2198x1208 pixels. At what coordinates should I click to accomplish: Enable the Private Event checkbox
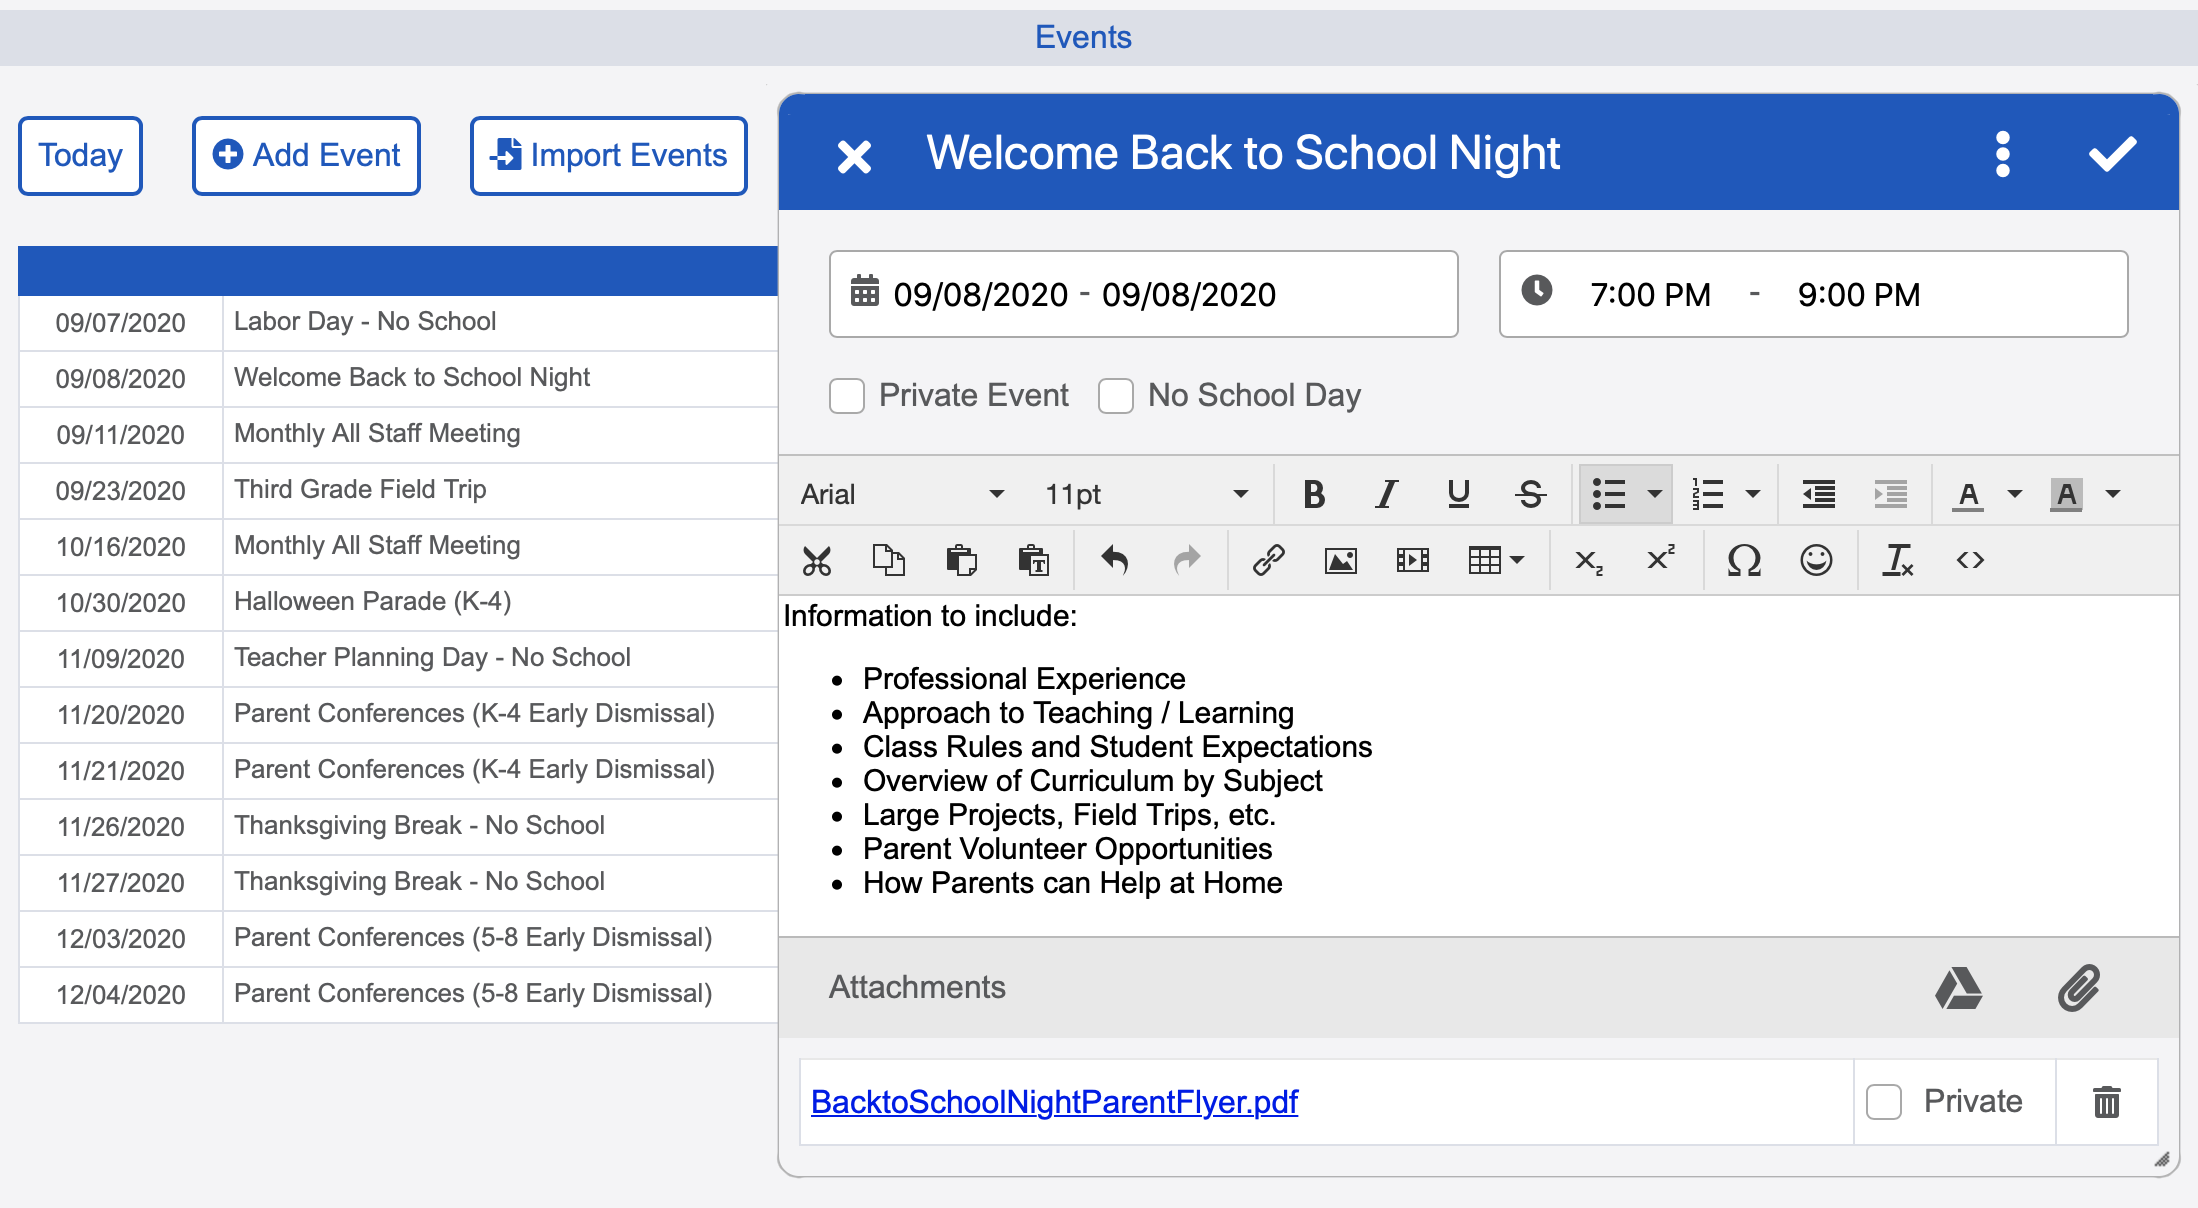coord(846,395)
